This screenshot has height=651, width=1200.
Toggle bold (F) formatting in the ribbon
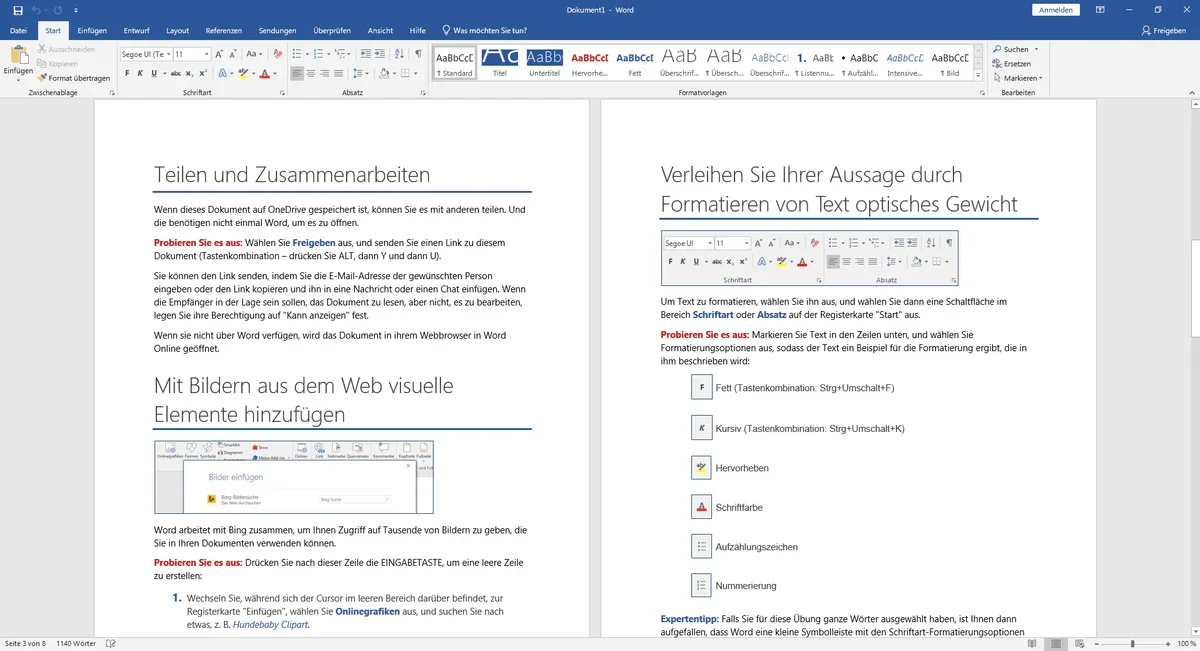click(x=127, y=73)
